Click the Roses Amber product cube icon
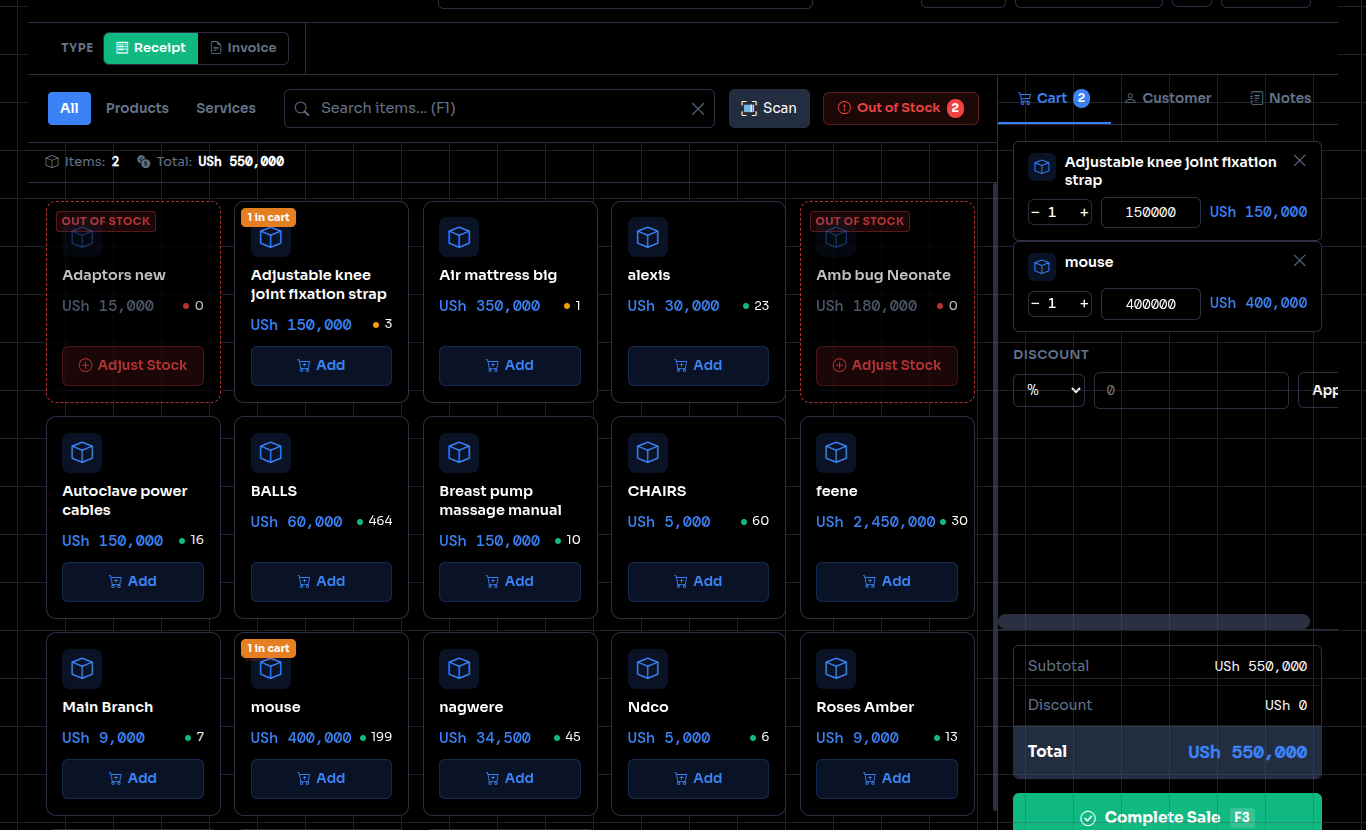The width and height of the screenshot is (1366, 830). click(x=836, y=669)
